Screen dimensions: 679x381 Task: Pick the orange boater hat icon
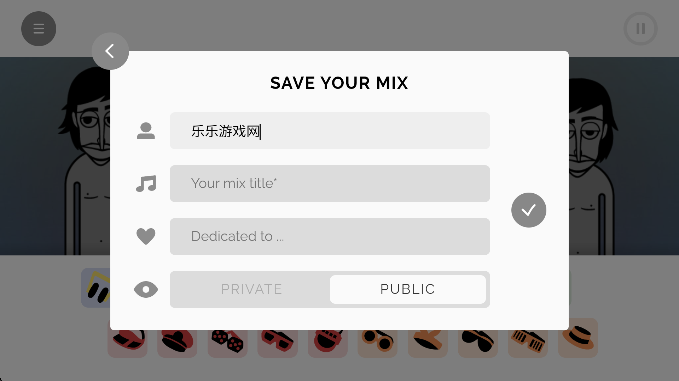[x=578, y=338]
